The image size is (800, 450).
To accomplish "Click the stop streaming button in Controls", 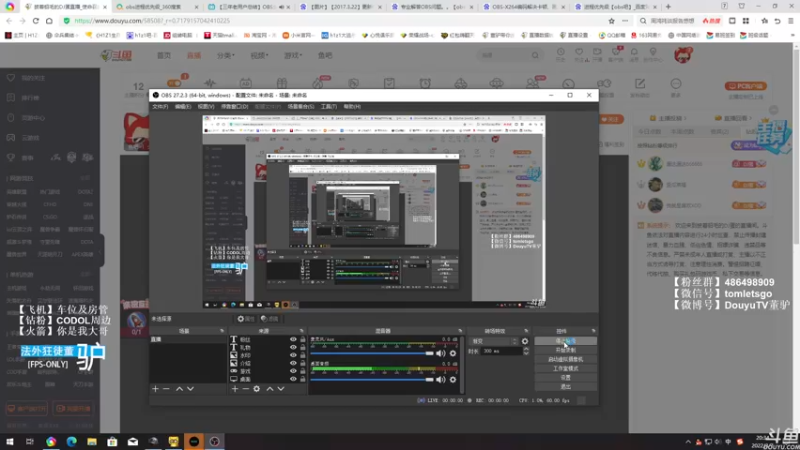I will coord(565,341).
